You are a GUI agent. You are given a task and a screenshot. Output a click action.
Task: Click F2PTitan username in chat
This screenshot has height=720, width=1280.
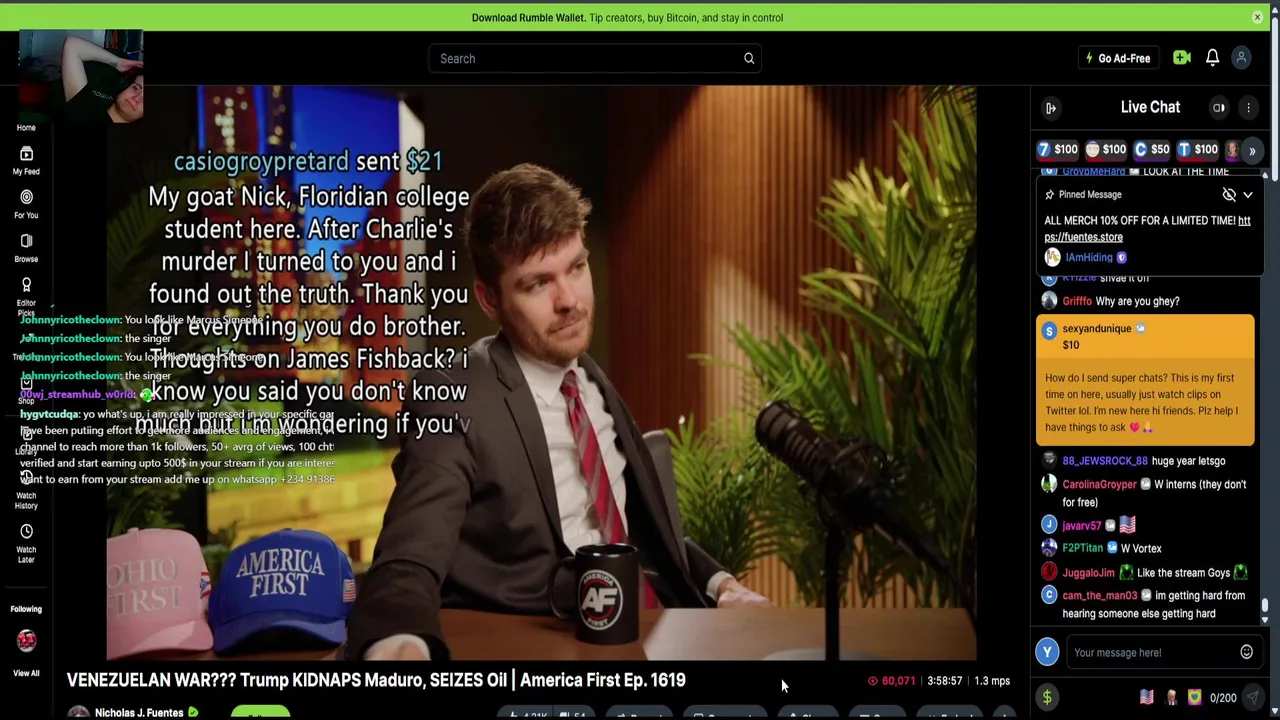click(x=1082, y=548)
